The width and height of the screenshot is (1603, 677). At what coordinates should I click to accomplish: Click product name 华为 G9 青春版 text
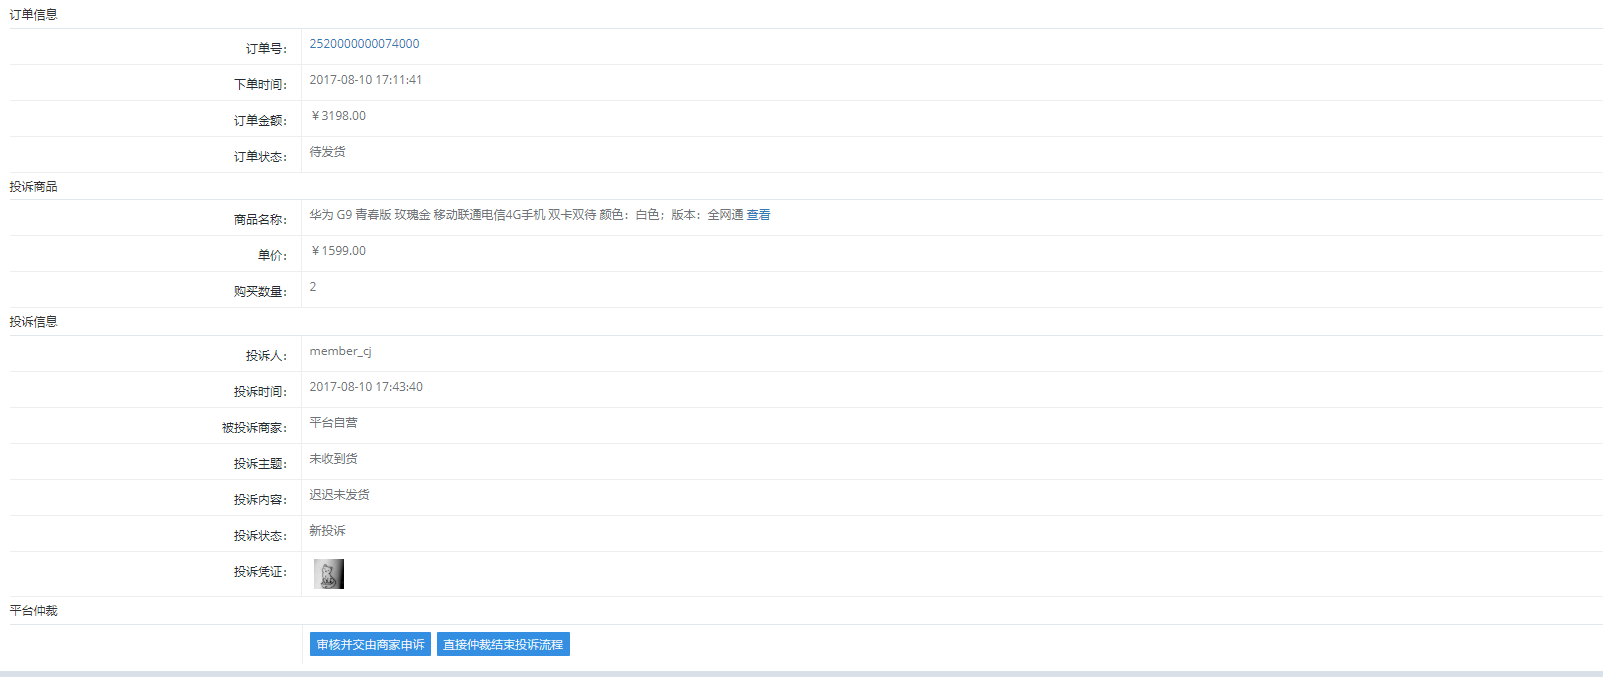tap(350, 215)
